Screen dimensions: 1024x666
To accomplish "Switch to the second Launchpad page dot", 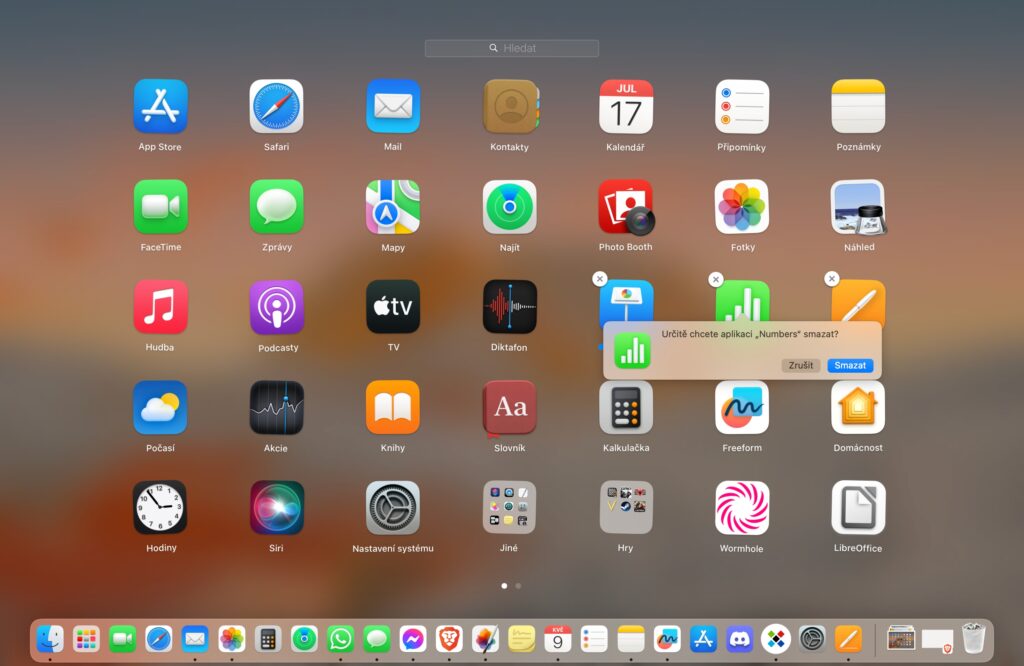I will [x=518, y=586].
